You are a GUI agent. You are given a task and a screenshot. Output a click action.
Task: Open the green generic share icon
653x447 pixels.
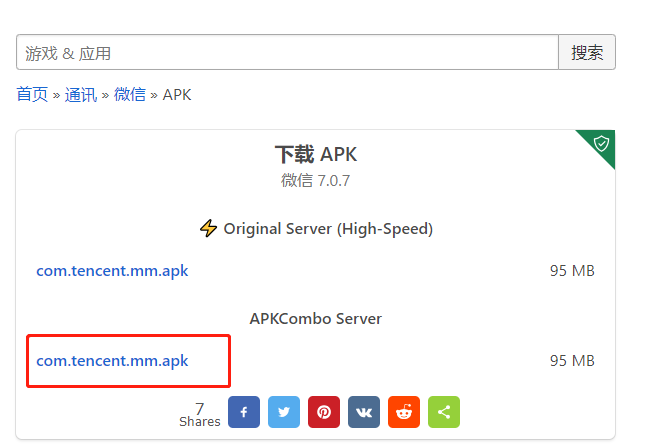(x=444, y=412)
